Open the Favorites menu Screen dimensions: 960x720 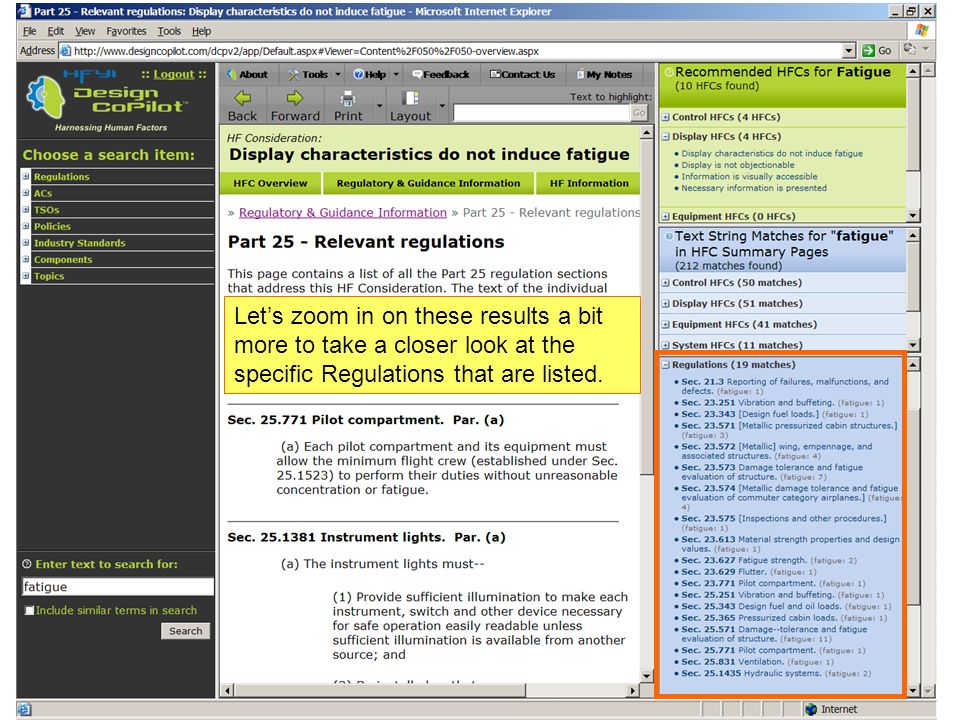pos(126,31)
